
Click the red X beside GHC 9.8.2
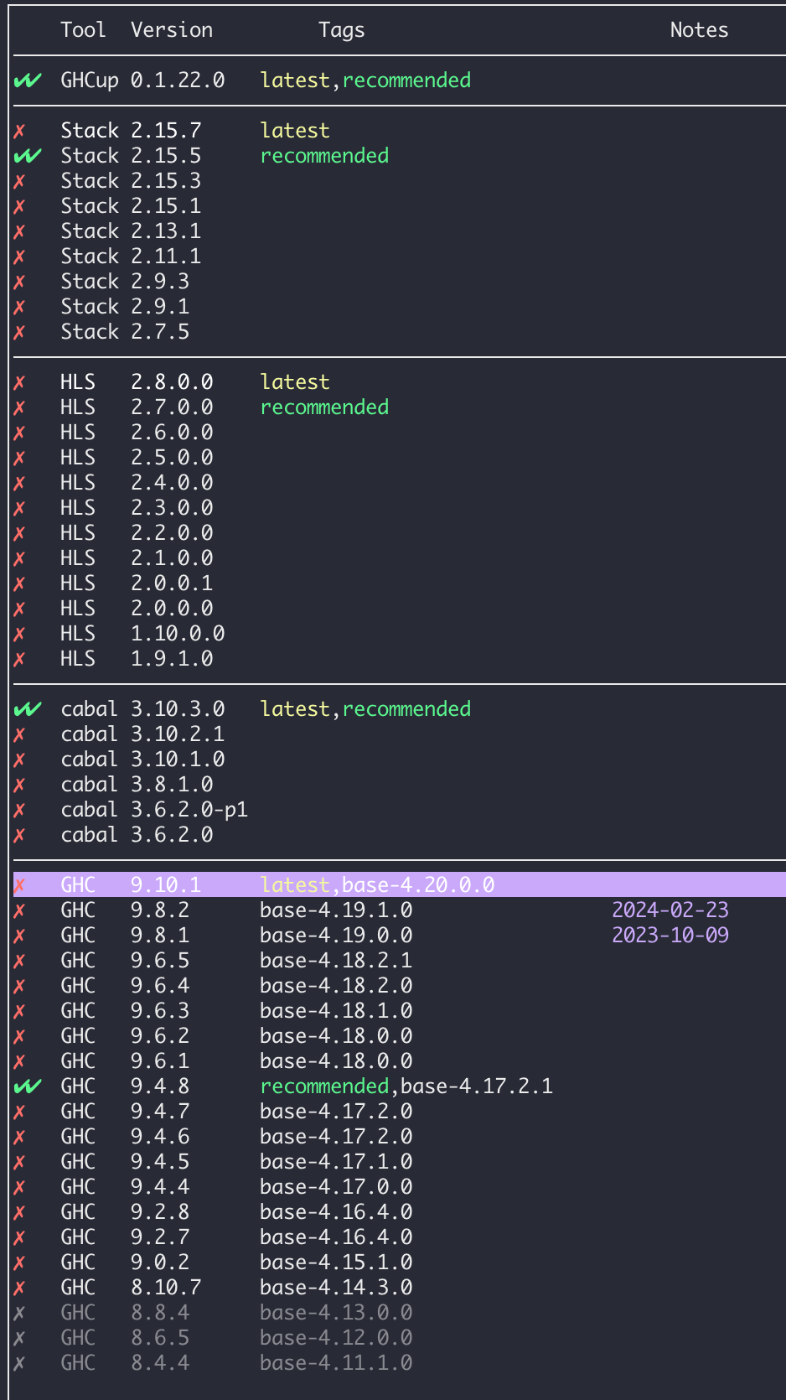point(19,911)
